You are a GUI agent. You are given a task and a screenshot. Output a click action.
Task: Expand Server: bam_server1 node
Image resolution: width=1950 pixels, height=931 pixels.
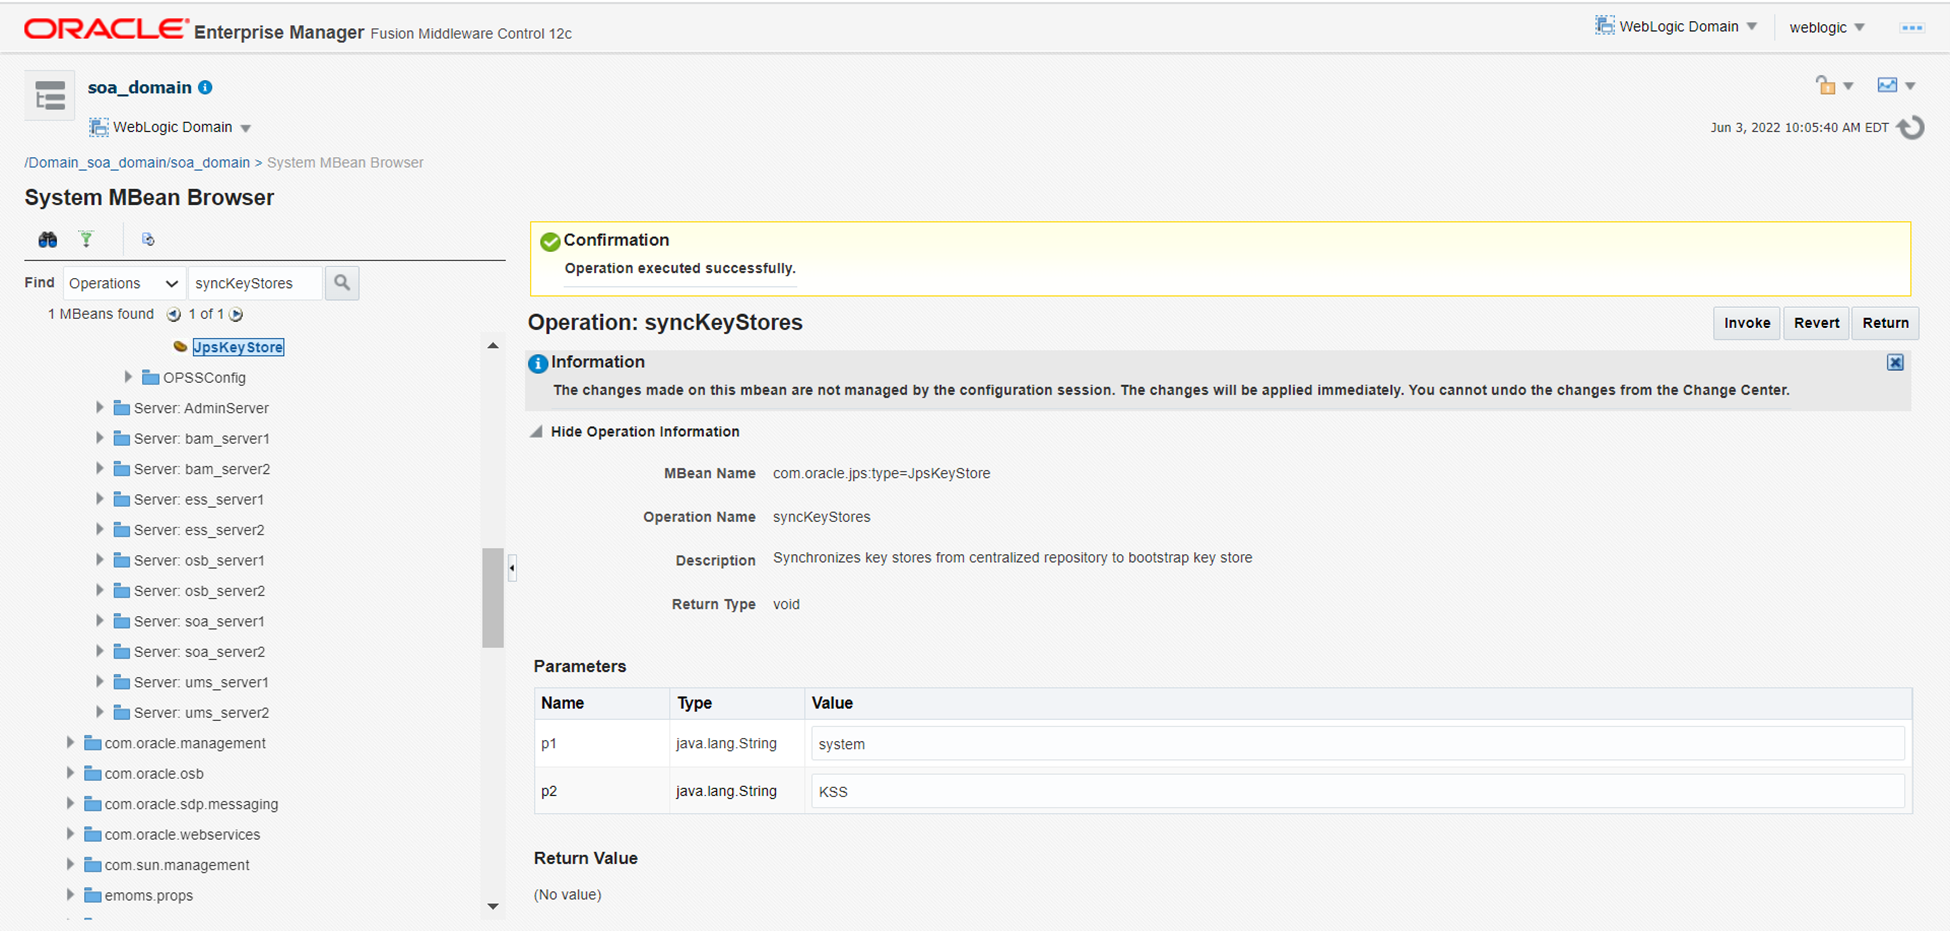(99, 438)
